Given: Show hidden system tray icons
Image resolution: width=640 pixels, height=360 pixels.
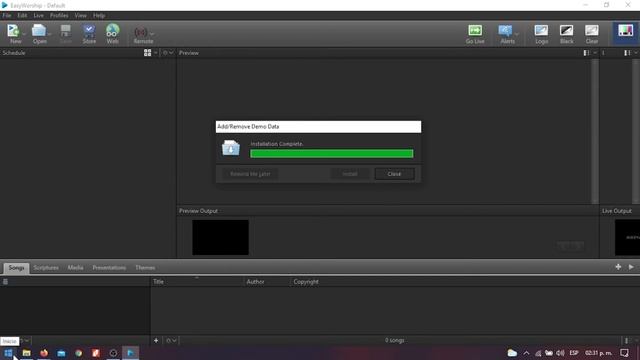Looking at the screenshot, I should pos(526,353).
